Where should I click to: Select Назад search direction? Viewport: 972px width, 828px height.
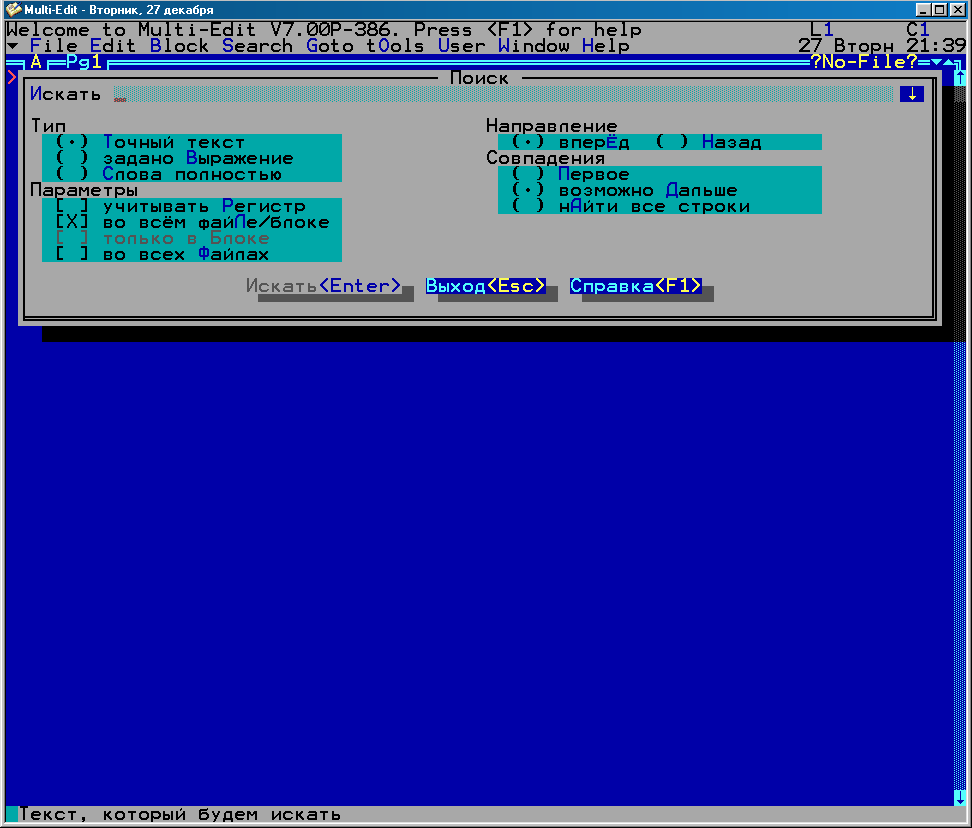coord(708,143)
